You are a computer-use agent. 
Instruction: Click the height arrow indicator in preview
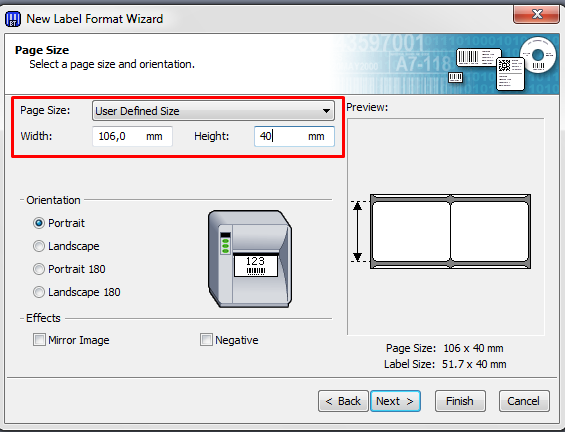357,231
